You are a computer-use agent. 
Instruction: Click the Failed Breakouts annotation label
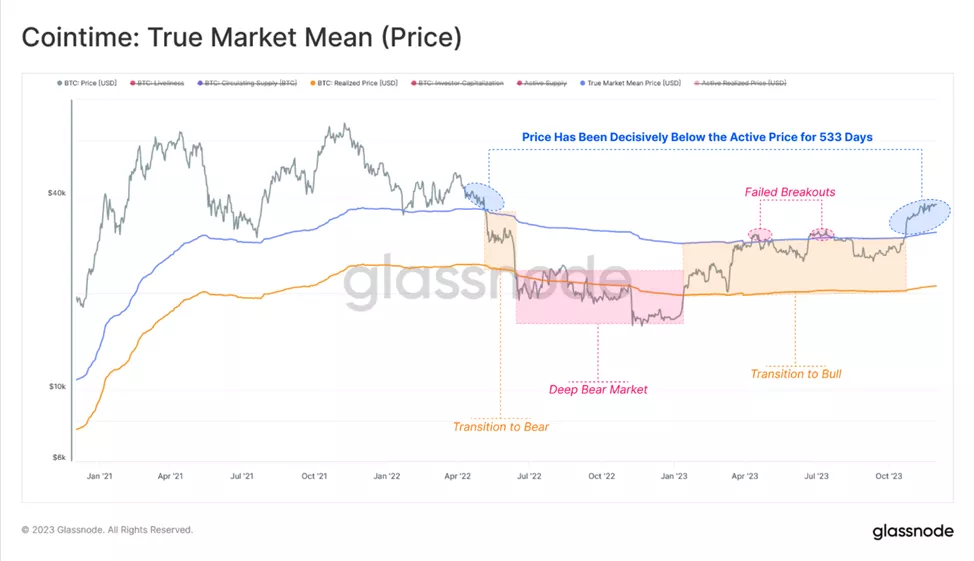pyautogui.click(x=789, y=191)
